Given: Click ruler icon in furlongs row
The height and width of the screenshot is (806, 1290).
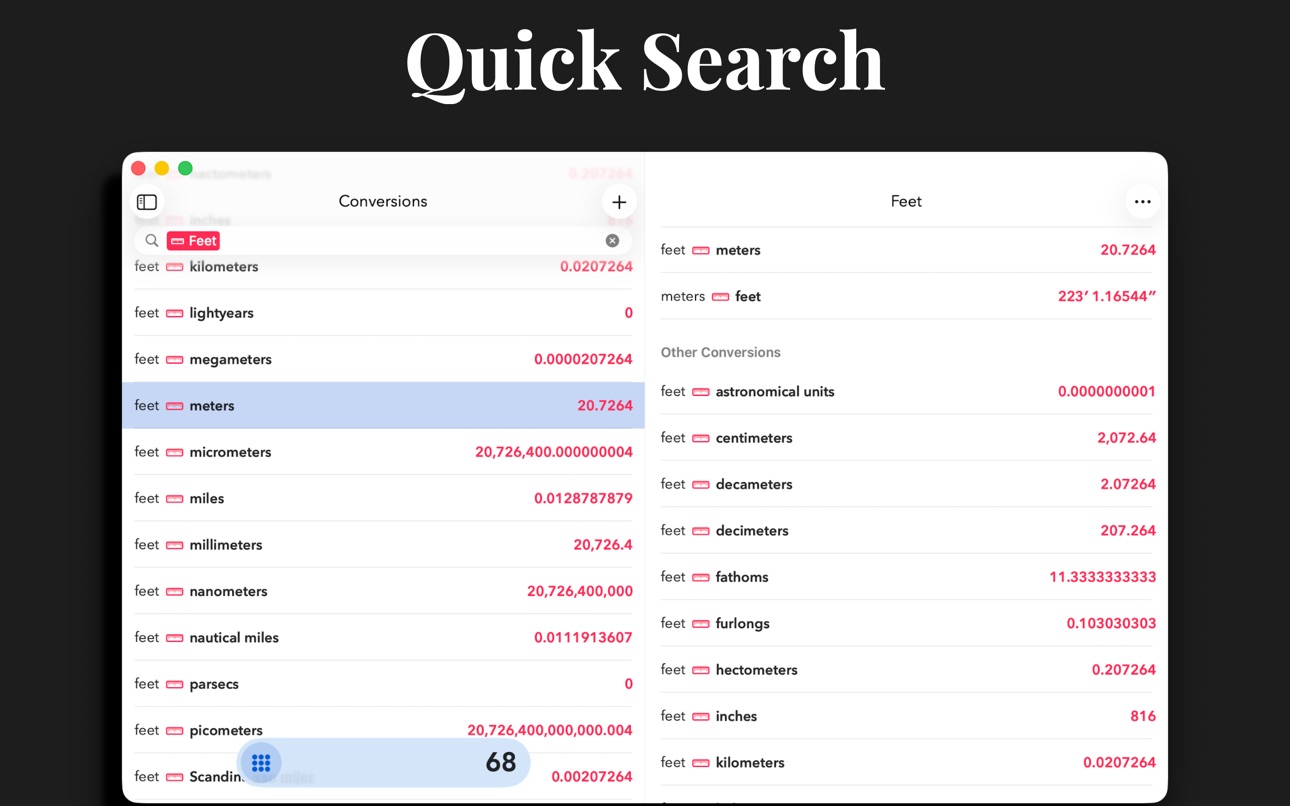Looking at the screenshot, I should 701,623.
